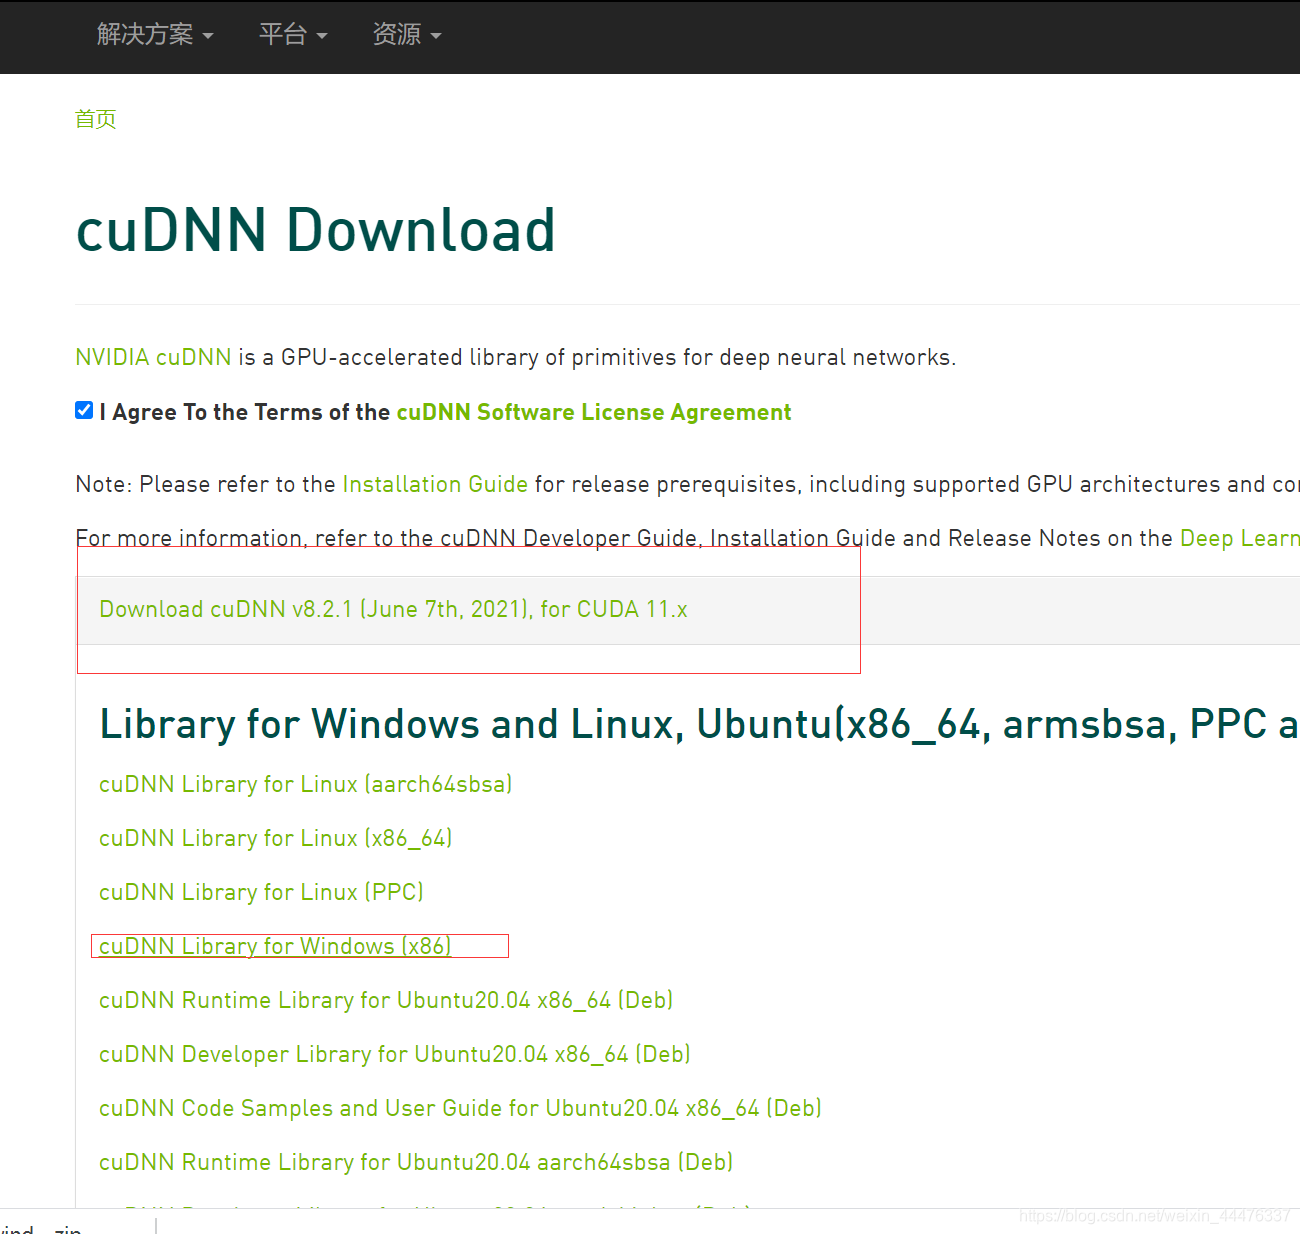Download cuDNN Developer Library Ubuntu20.04 x86_64 (Deb)

click(x=395, y=1054)
